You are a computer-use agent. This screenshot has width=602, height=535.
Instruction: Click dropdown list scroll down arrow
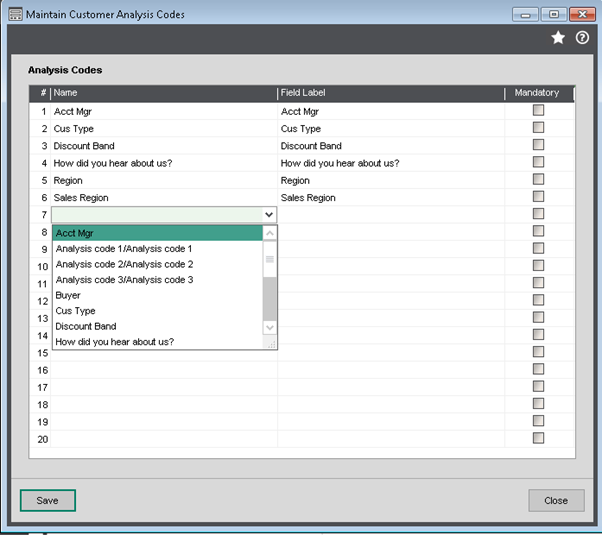point(270,327)
